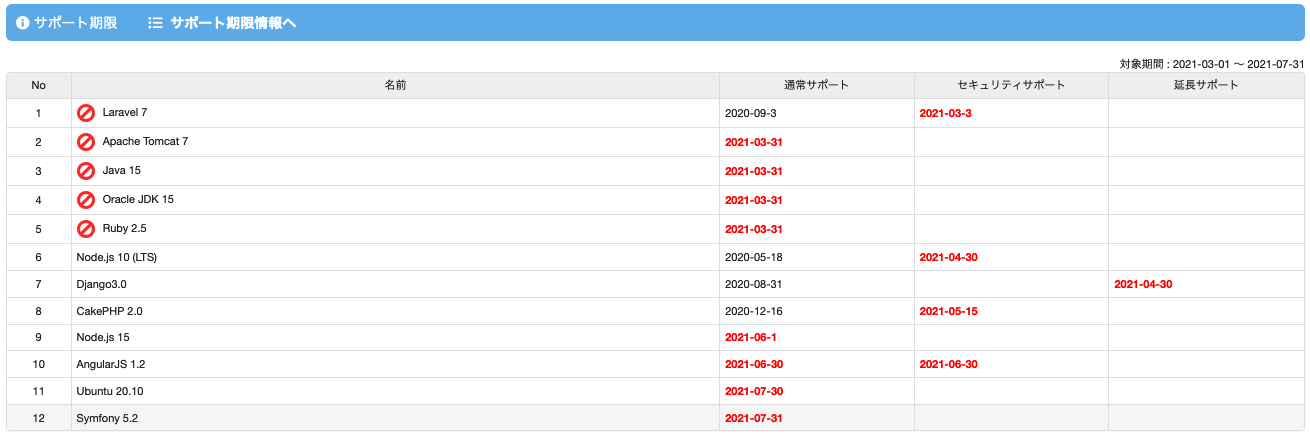The height and width of the screenshot is (440, 1310).
Task: Select the CakePHP 2.0 row name
Action: [109, 311]
